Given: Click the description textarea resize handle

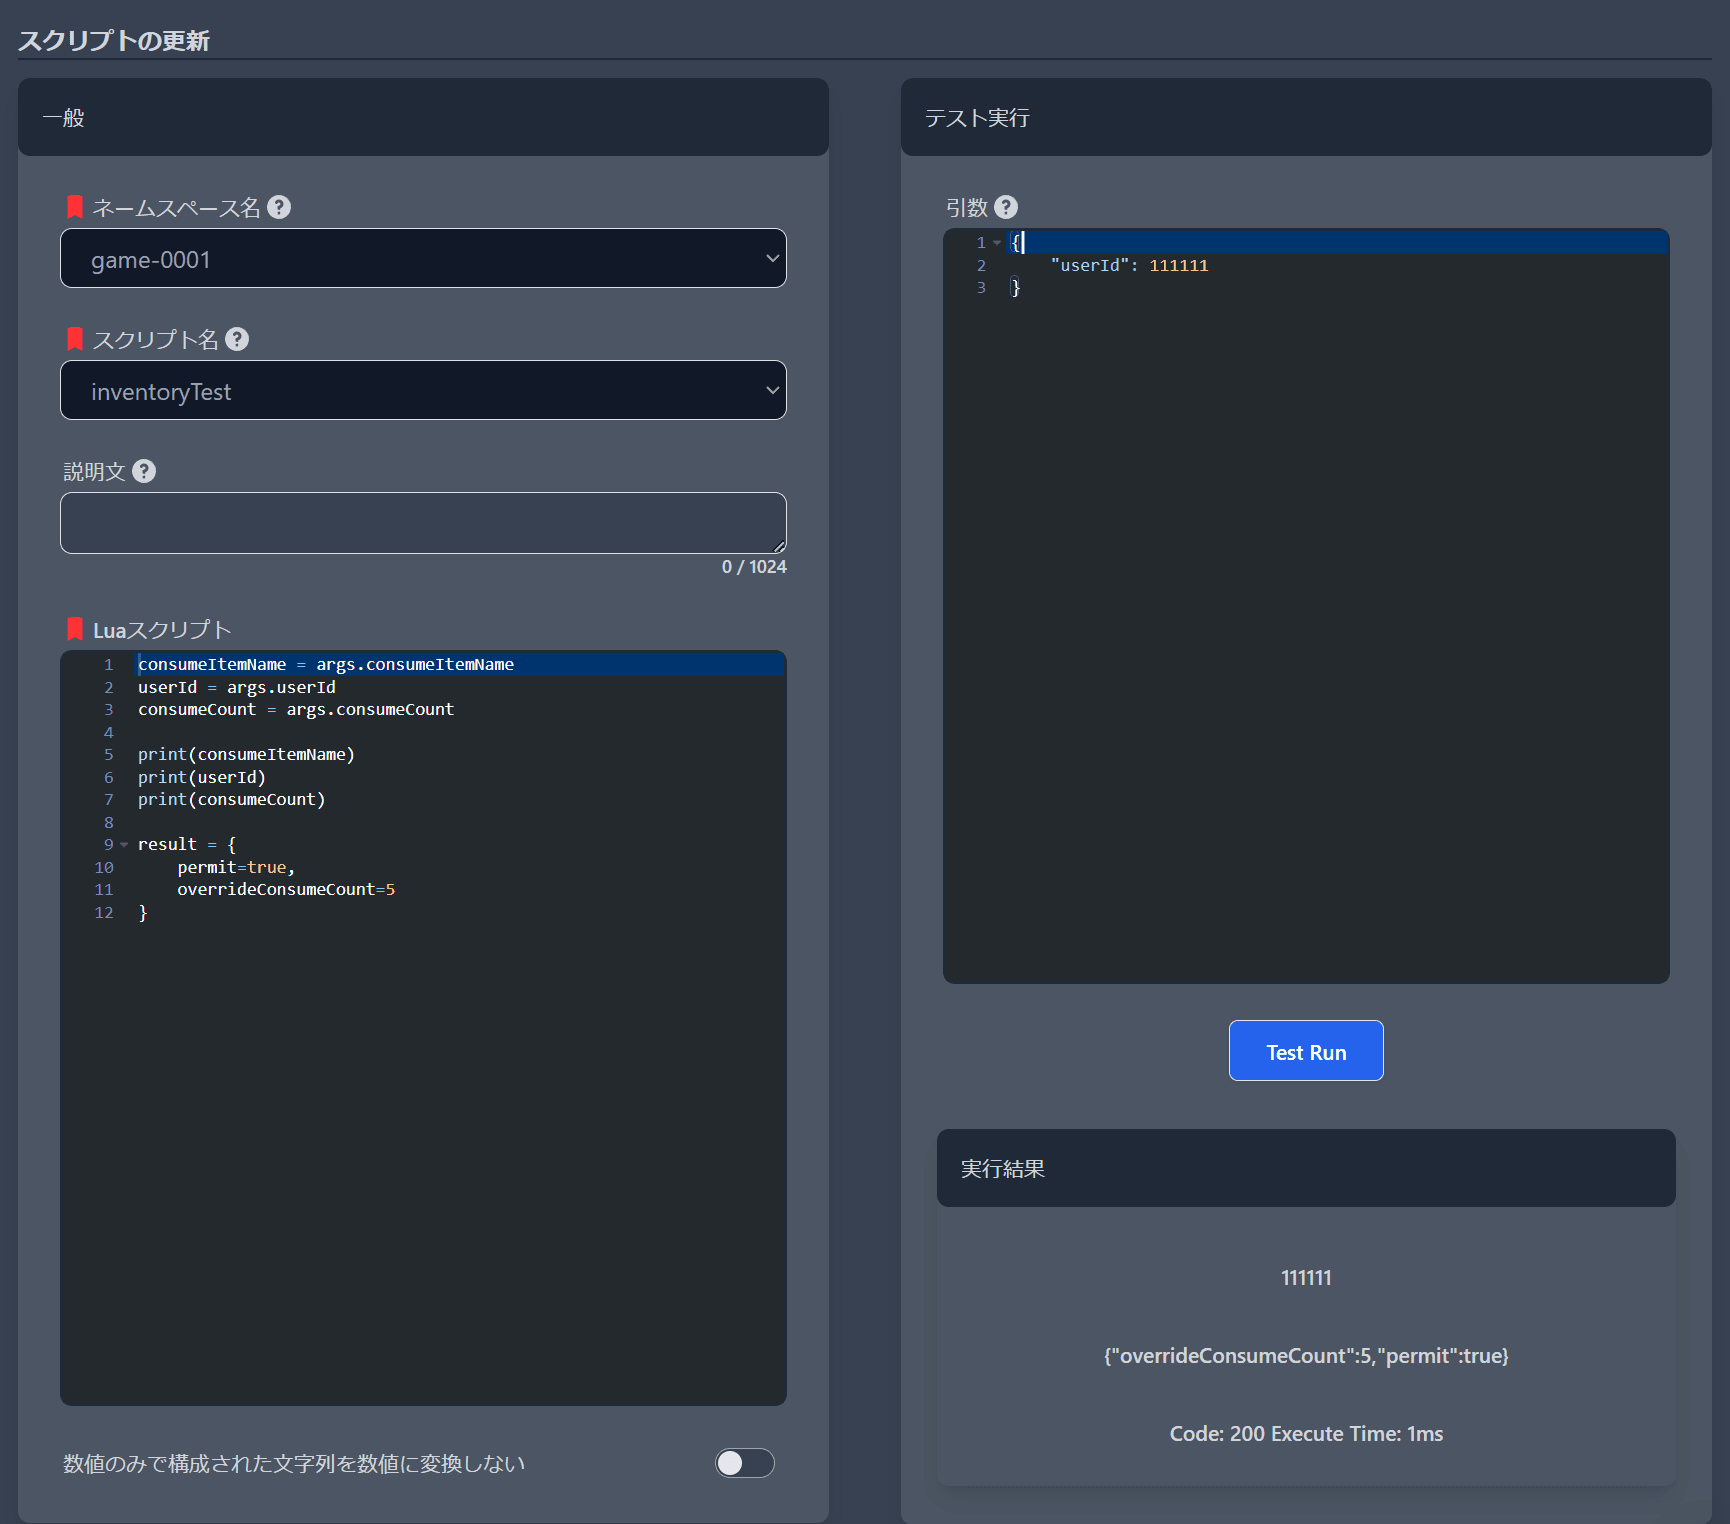Looking at the screenshot, I should pyautogui.click(x=779, y=546).
